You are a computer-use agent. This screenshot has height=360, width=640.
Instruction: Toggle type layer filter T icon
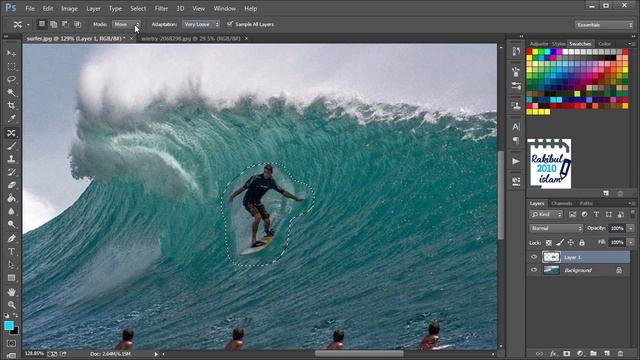(x=596, y=214)
